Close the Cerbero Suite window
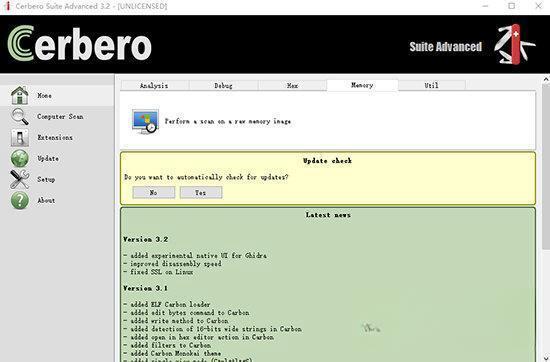Image resolution: width=550 pixels, height=362 pixels. (538, 6)
